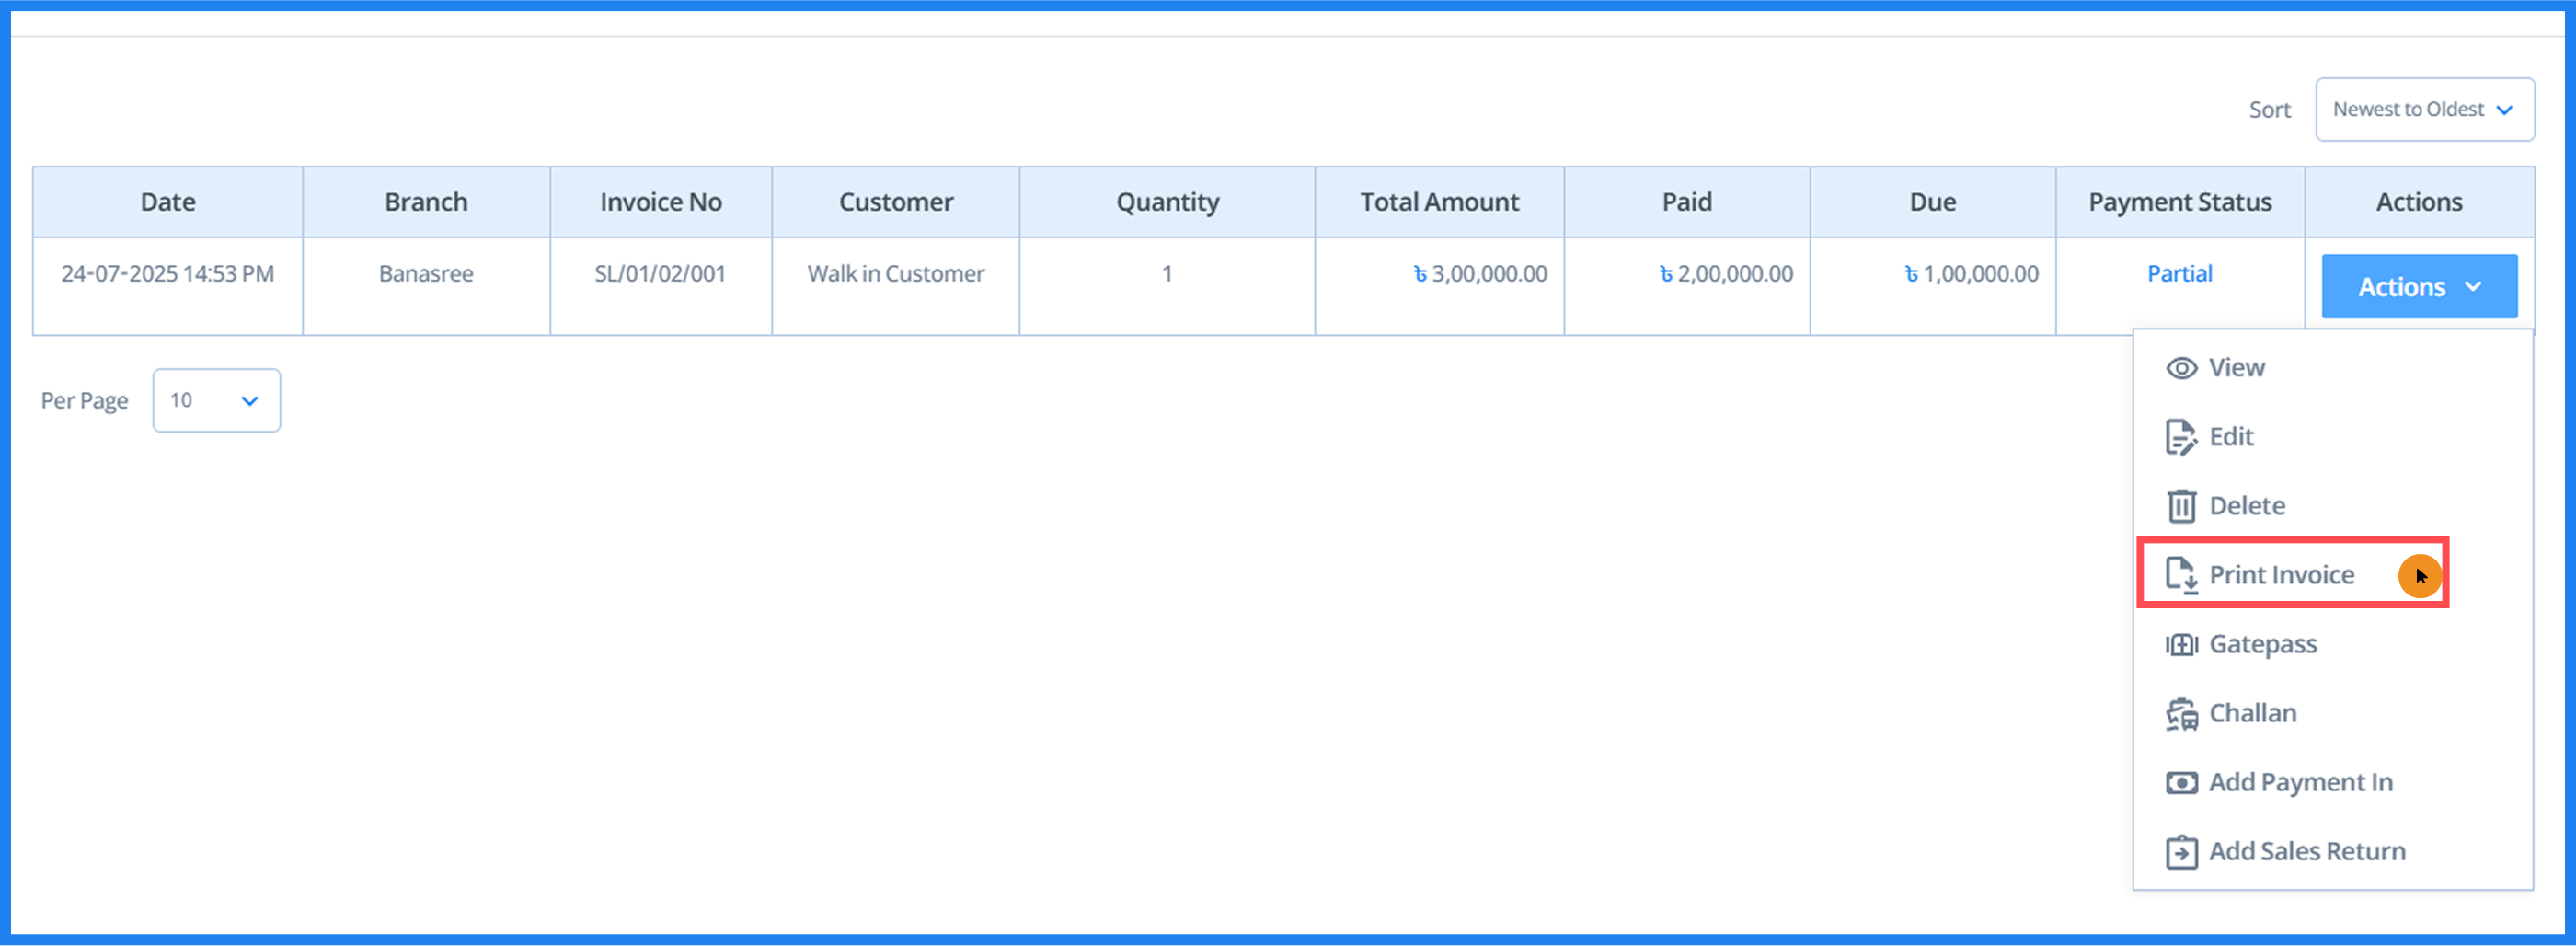Open the Sort dropdown set to Newest to Oldest
The image size is (2576, 946).
tap(2424, 109)
